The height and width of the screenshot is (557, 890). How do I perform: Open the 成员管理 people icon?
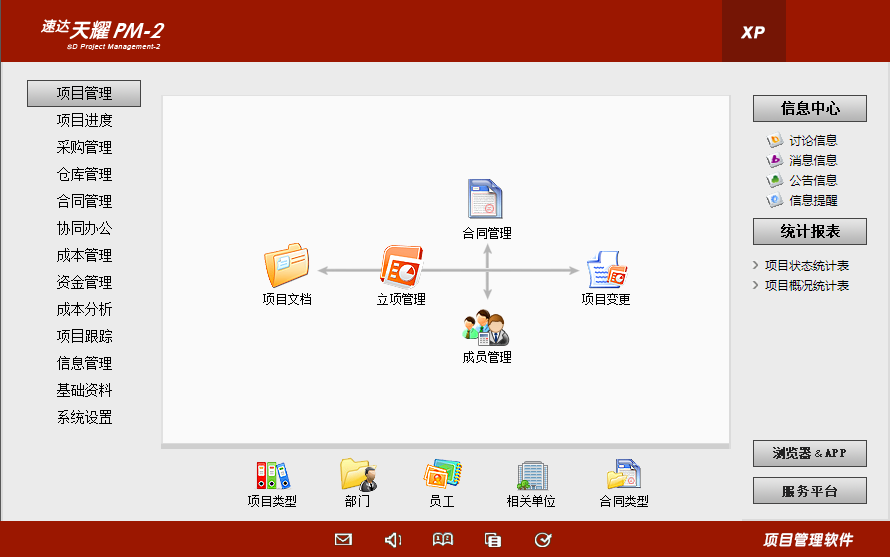(487, 329)
